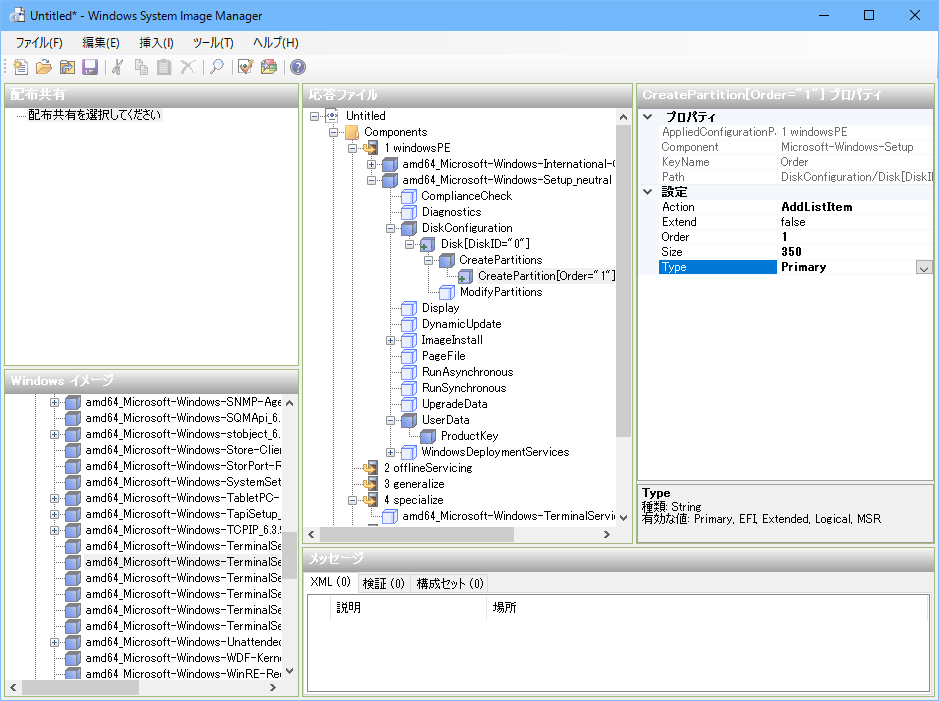Screen dimensions: 939x701
Task: Open the Type value dropdown arrow
Action: click(923, 268)
